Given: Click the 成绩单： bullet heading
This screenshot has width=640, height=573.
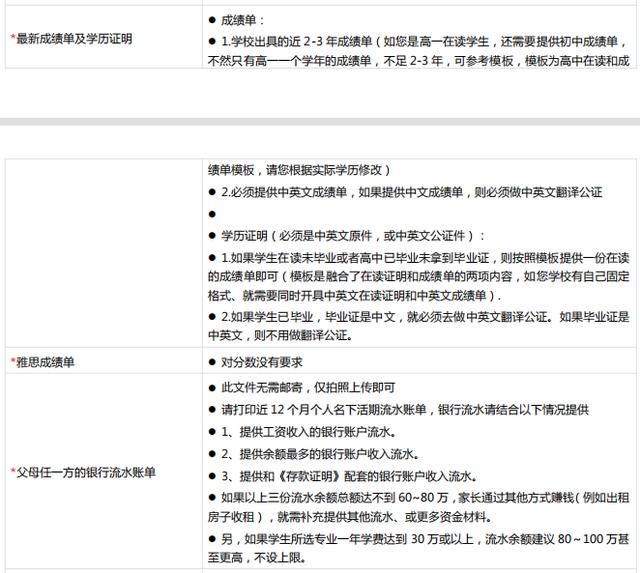Looking at the screenshot, I should click(x=236, y=20).
